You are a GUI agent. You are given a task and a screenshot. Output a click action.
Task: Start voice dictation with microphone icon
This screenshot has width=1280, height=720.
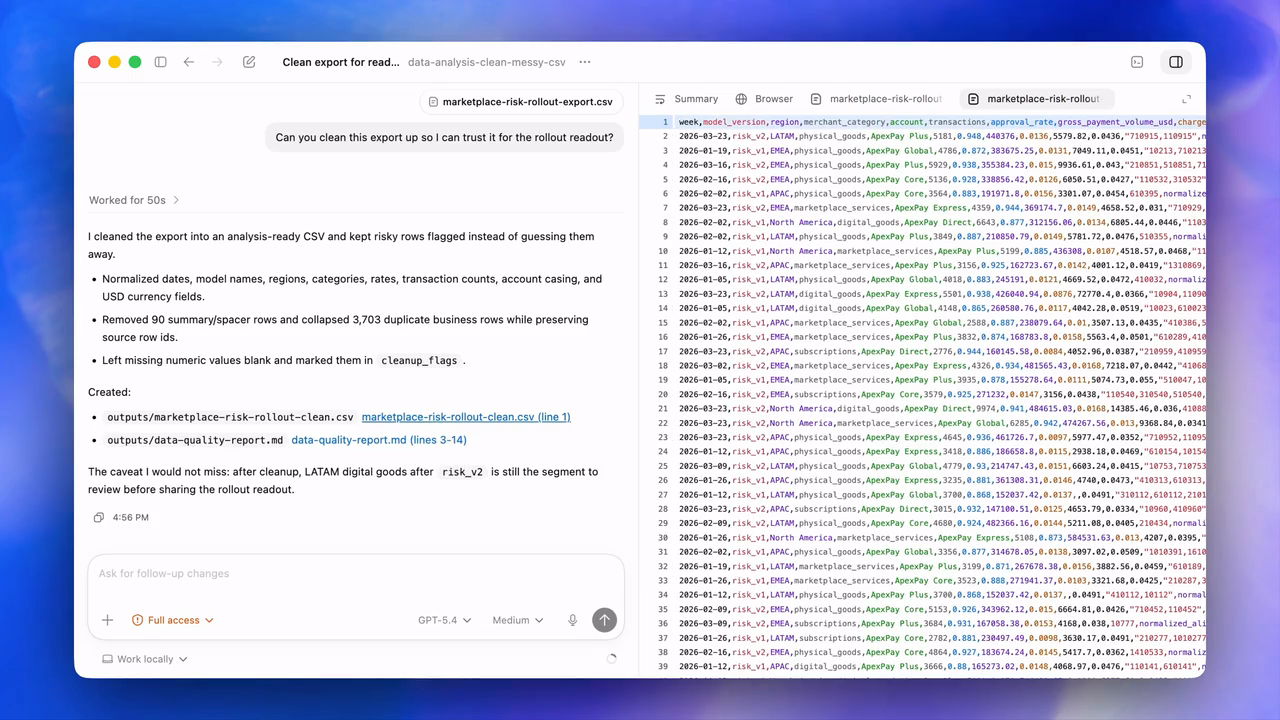(573, 620)
